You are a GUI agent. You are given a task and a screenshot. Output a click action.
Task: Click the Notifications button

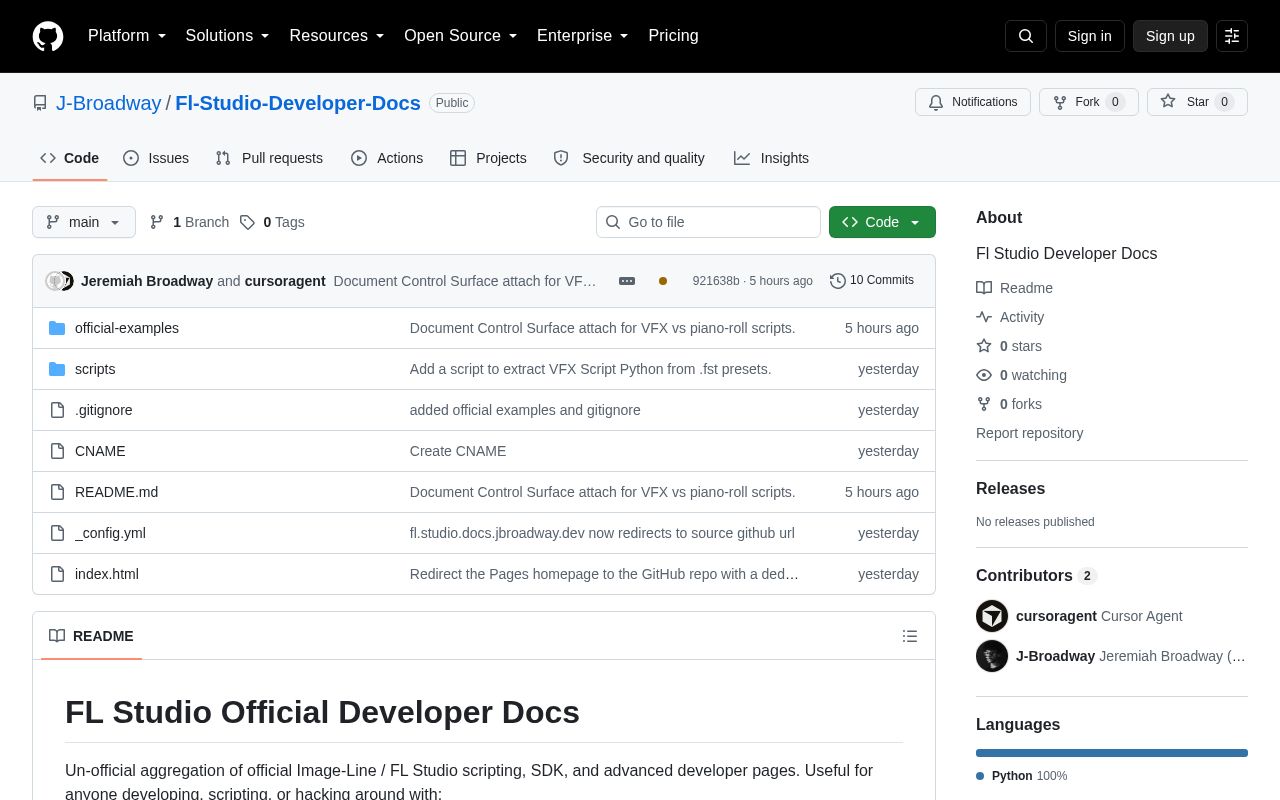(973, 102)
